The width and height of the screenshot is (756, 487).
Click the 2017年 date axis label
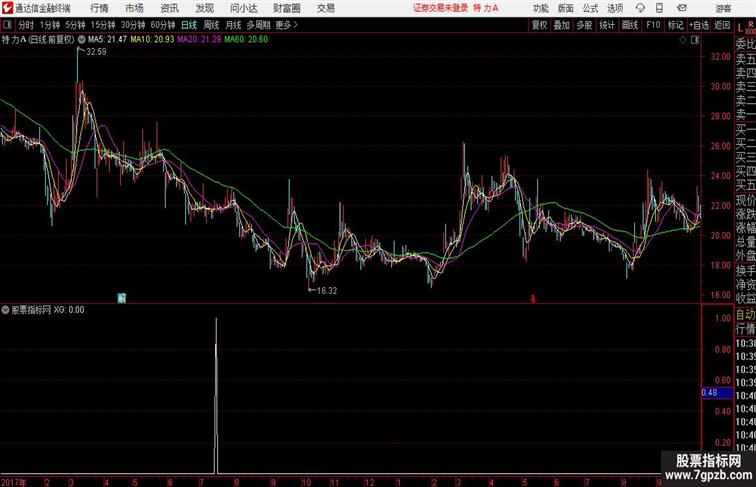[x=14, y=482]
